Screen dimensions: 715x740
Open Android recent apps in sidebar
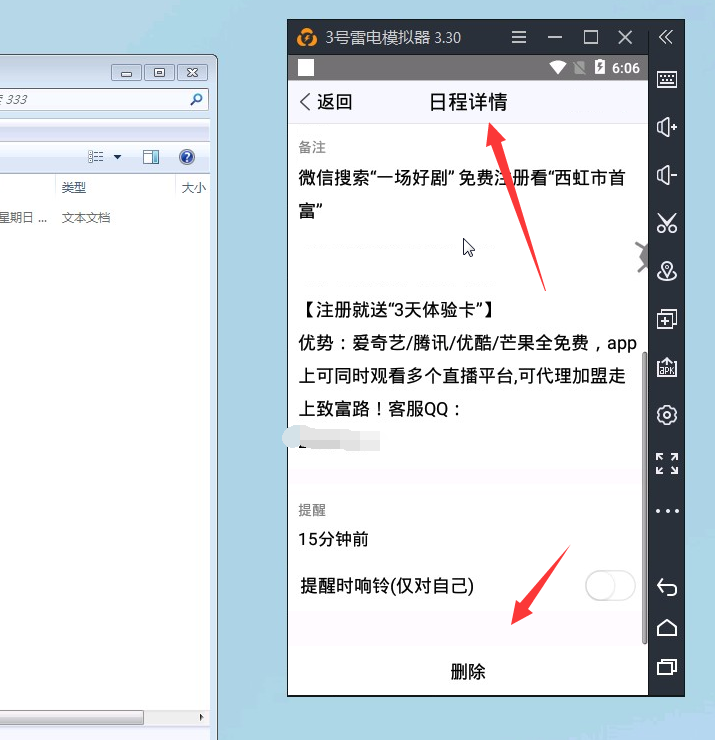click(x=666, y=667)
